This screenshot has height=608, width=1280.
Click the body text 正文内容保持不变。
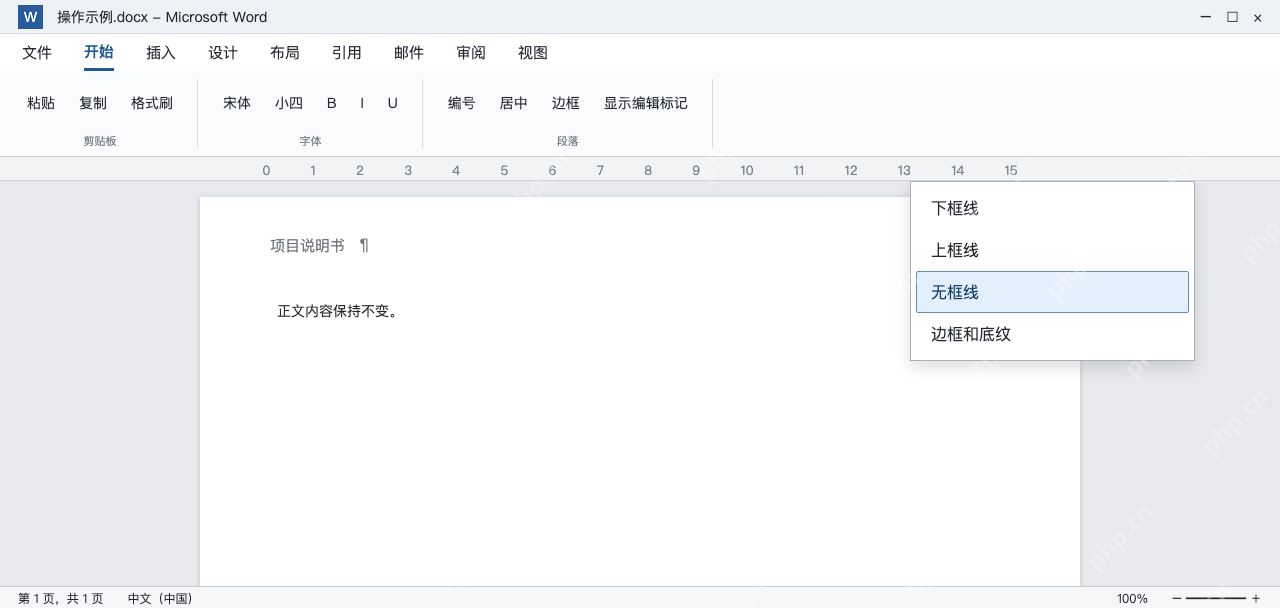[338, 311]
